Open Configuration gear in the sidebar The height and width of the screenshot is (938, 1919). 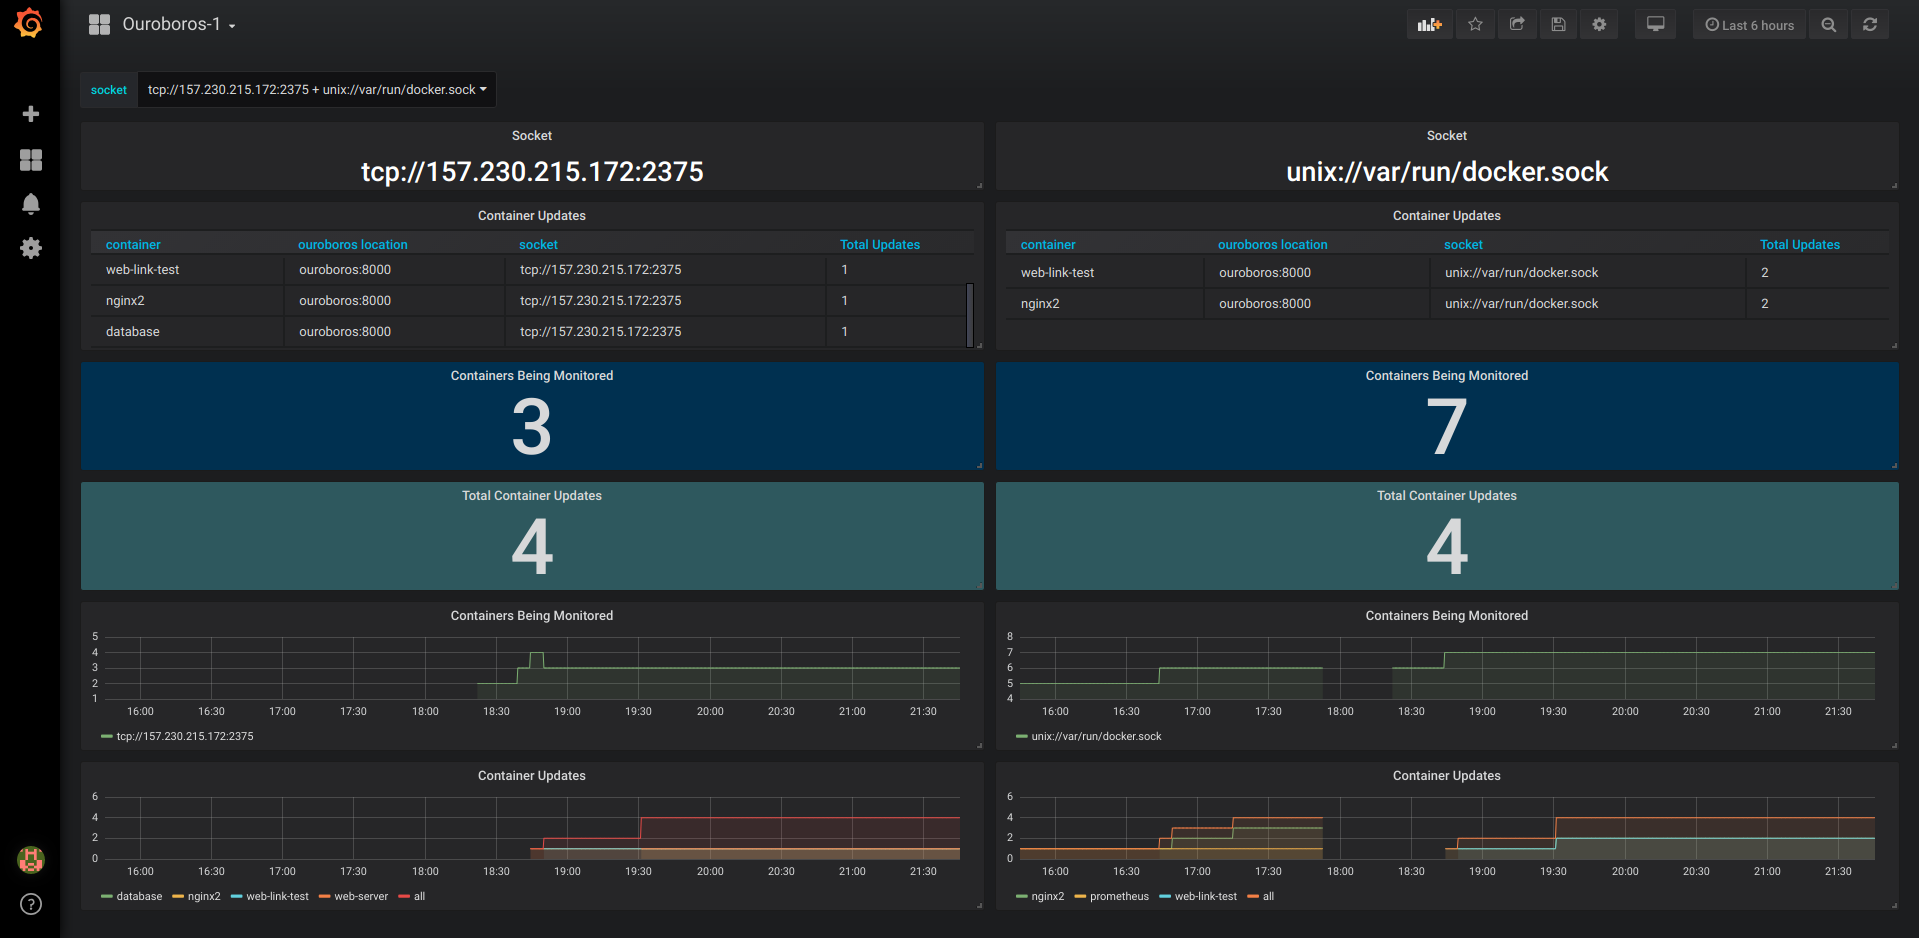pyautogui.click(x=31, y=248)
